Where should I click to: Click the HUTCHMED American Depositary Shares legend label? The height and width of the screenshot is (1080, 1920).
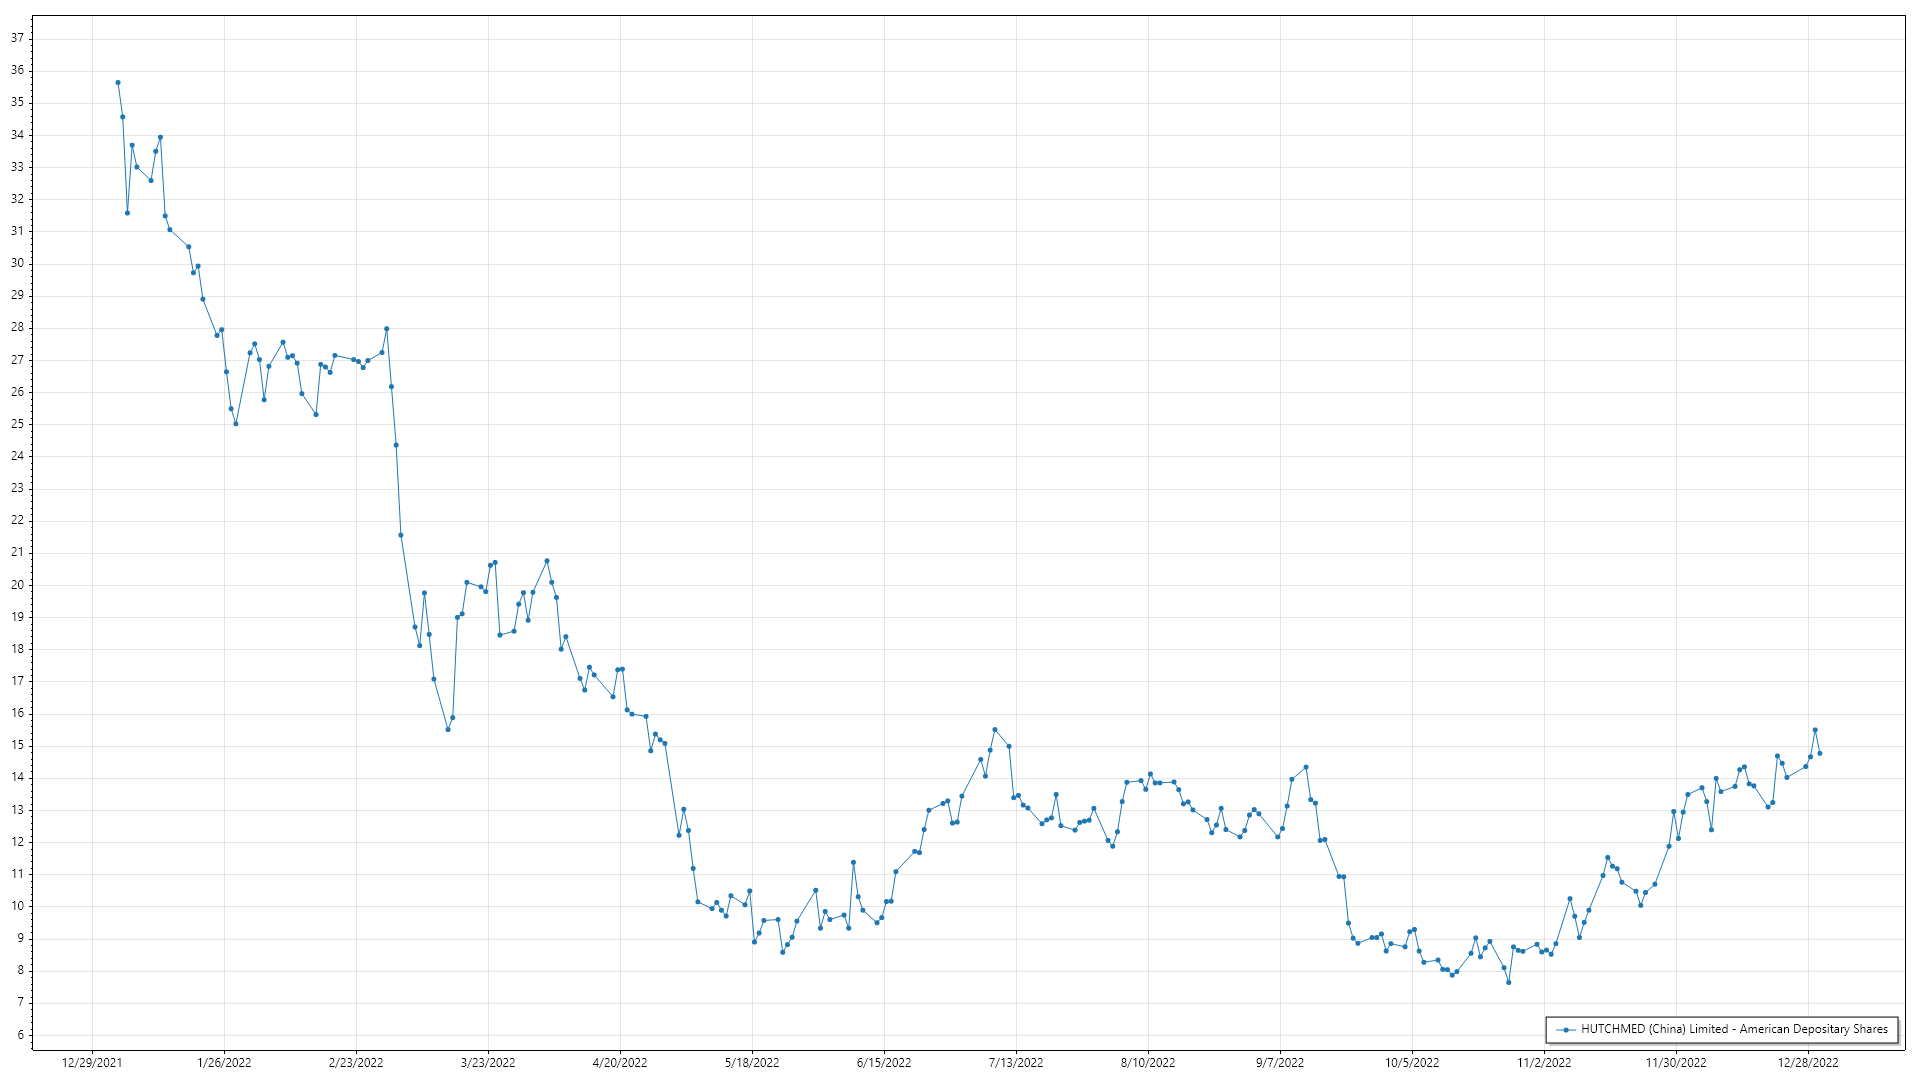pyautogui.click(x=1734, y=1029)
